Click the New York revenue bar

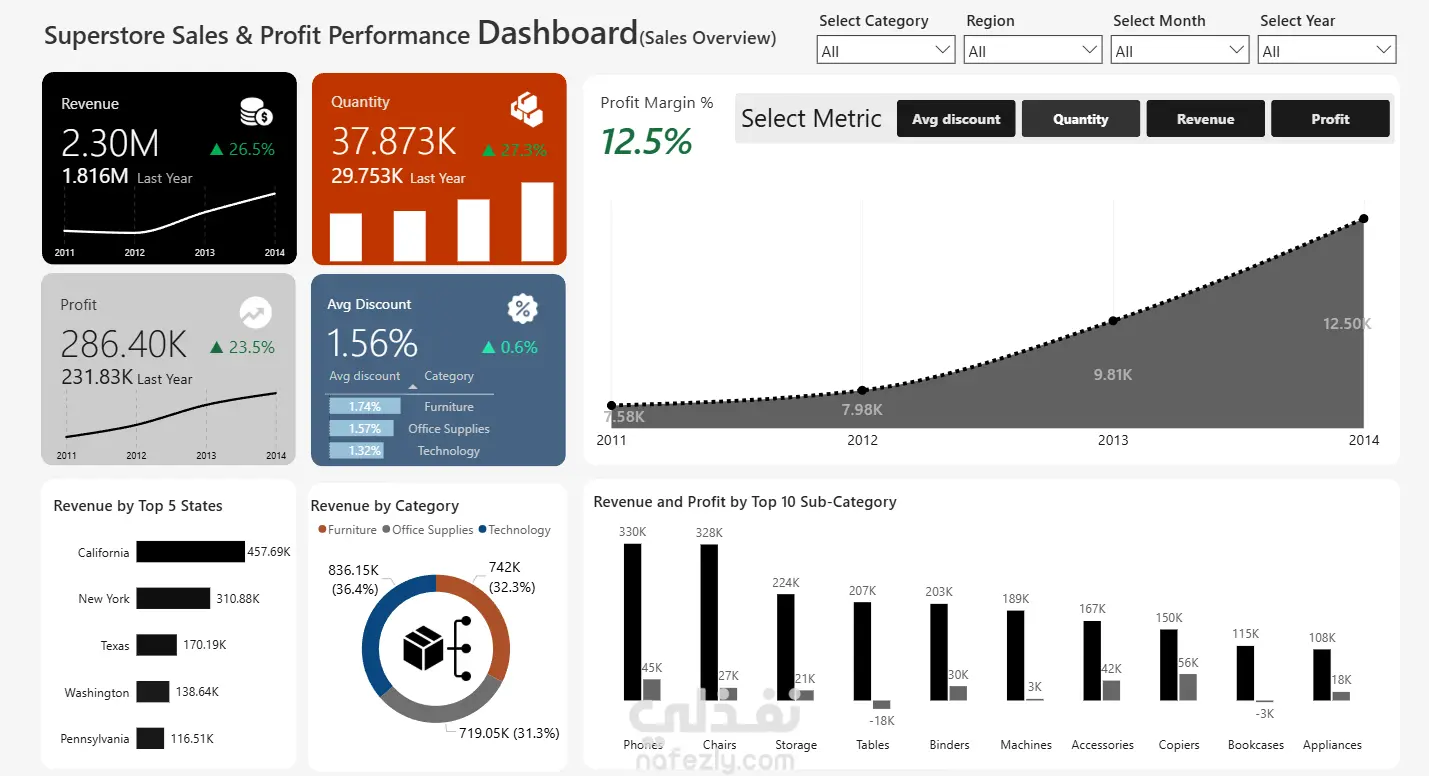pos(174,598)
